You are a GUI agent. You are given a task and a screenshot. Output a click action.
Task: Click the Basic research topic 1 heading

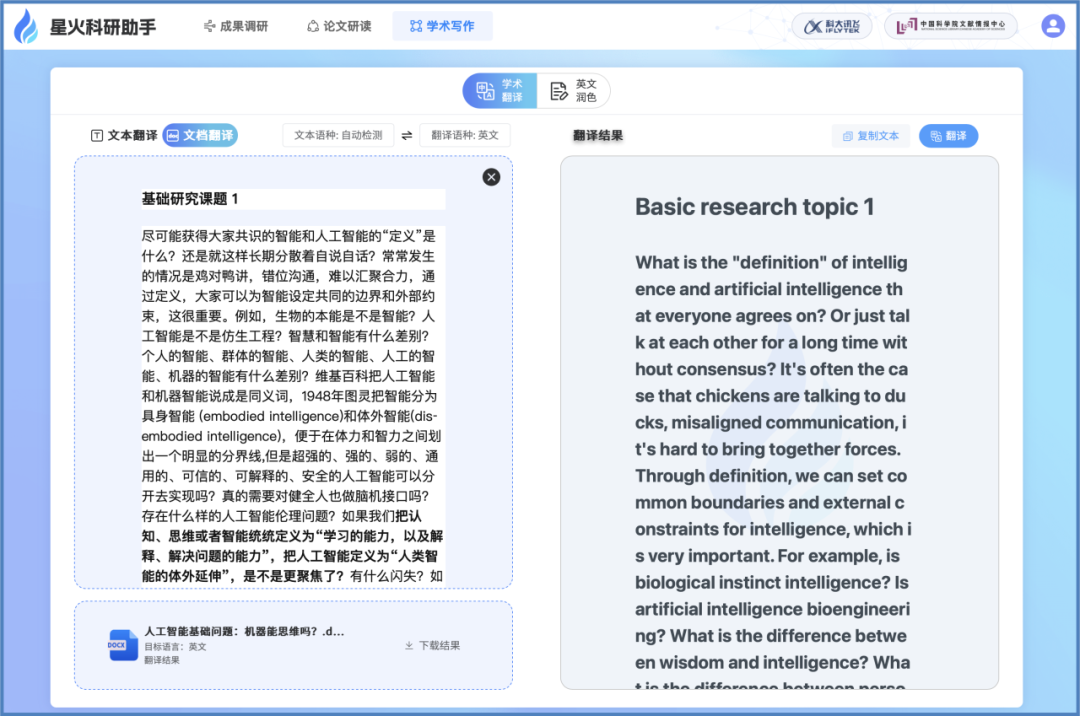tap(754, 207)
